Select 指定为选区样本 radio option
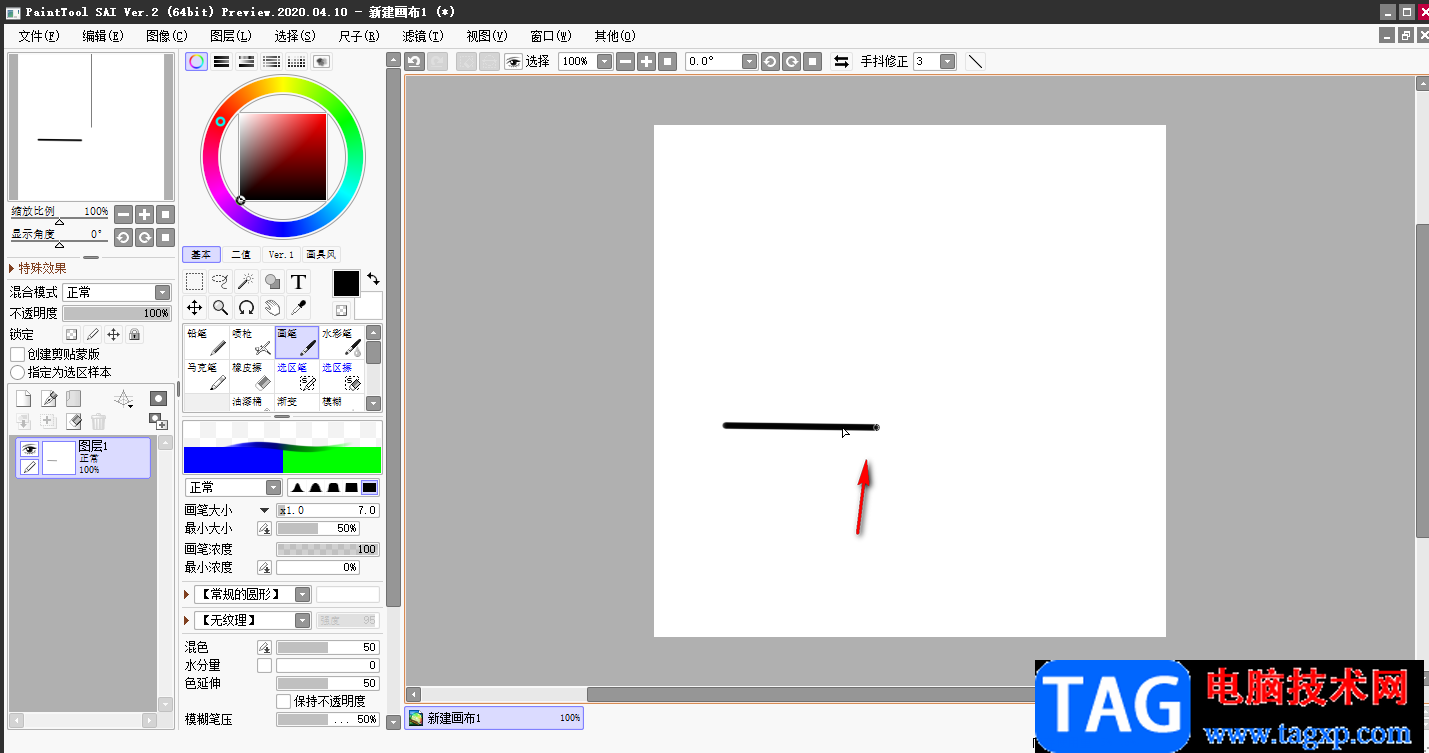The image size is (1429, 753). pyautogui.click(x=17, y=372)
